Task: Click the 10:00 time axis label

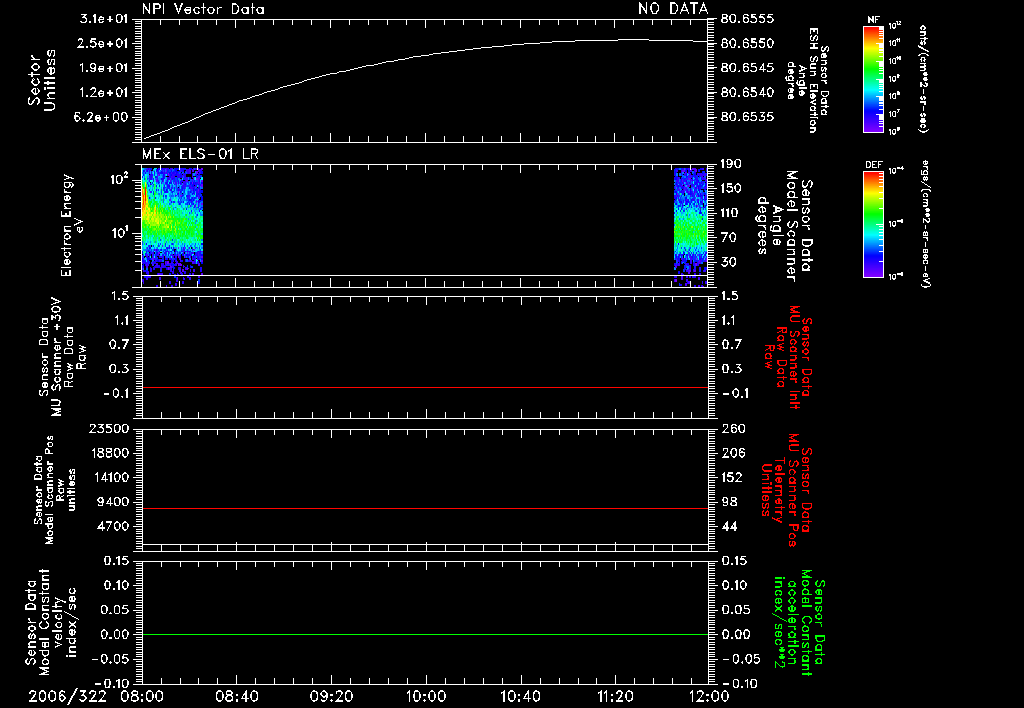Action: click(426, 696)
